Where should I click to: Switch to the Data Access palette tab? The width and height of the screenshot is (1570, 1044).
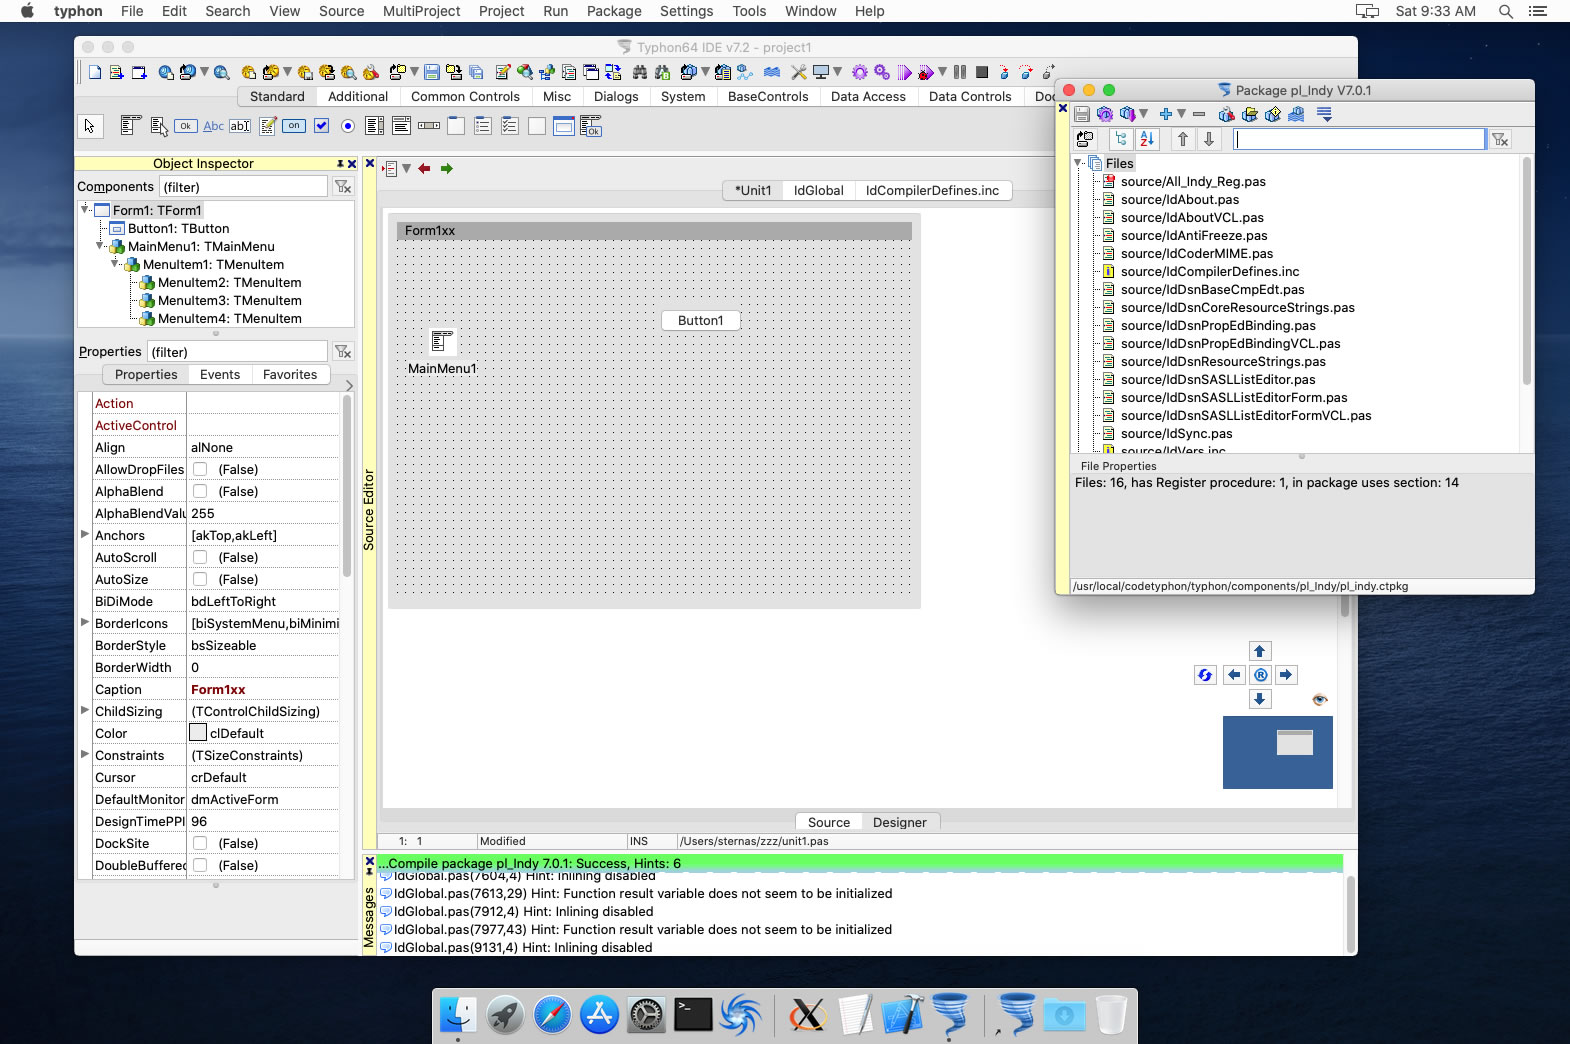pos(868,97)
